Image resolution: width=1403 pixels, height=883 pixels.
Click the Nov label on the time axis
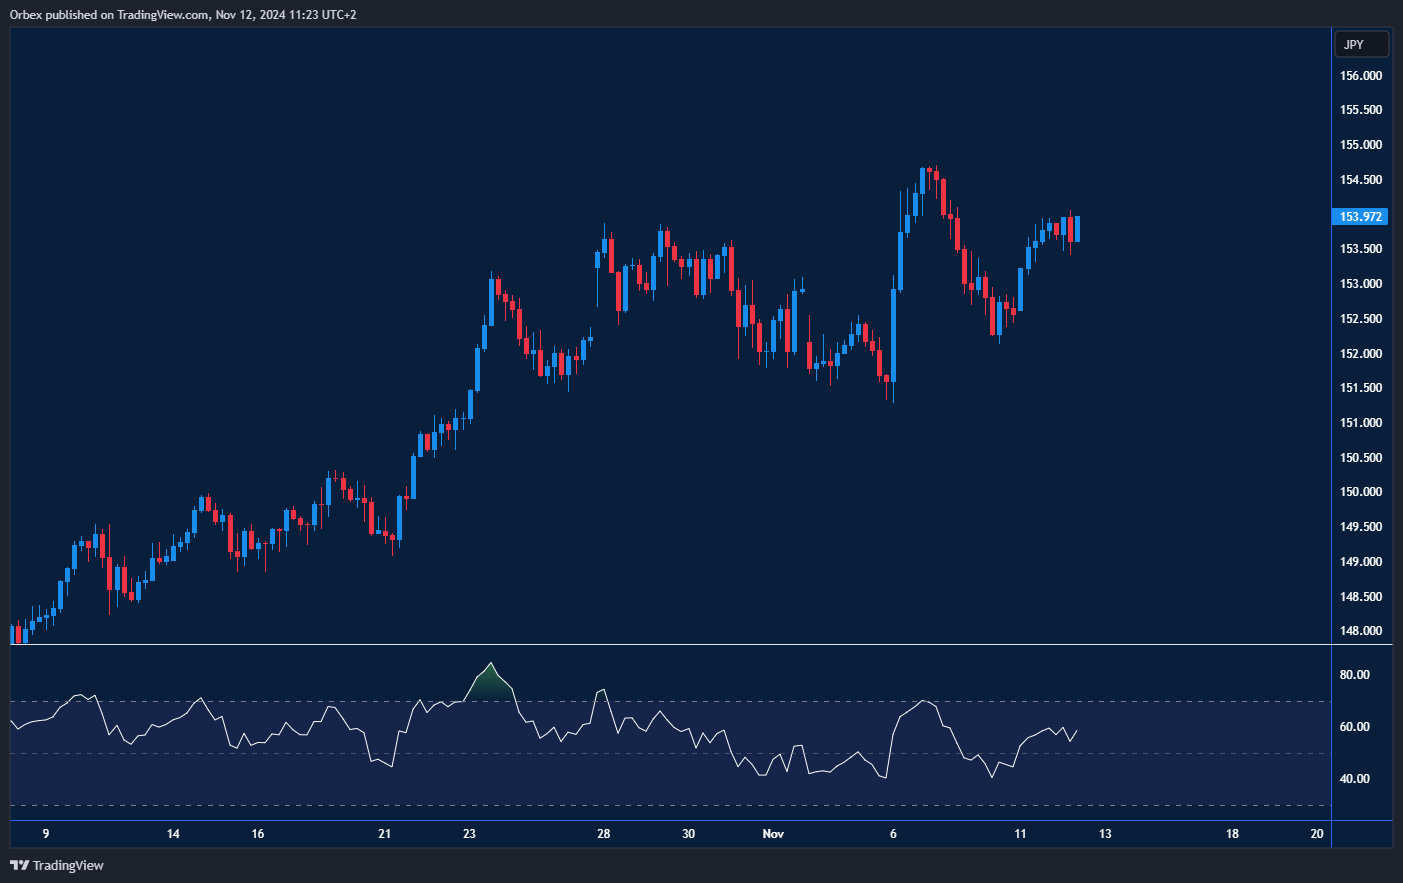click(773, 834)
